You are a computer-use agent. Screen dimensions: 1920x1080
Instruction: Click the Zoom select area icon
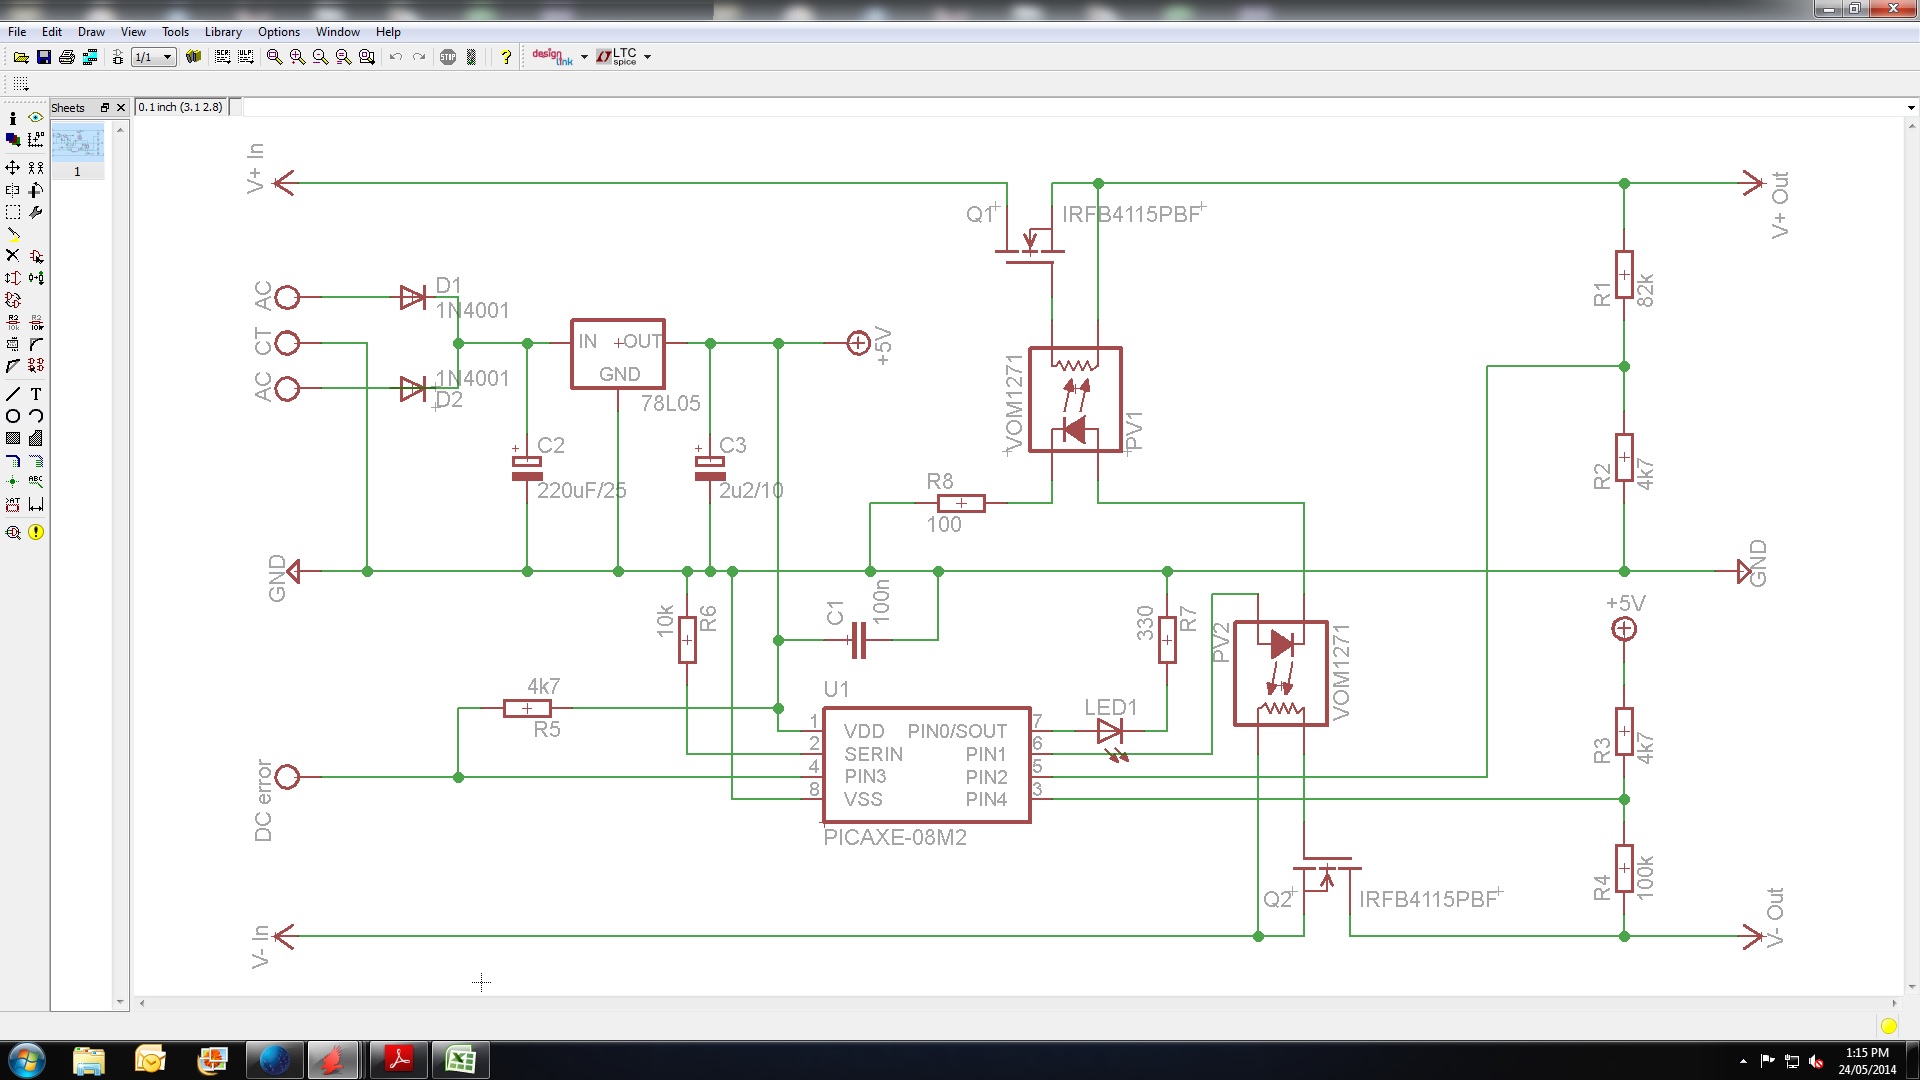pyautogui.click(x=367, y=57)
